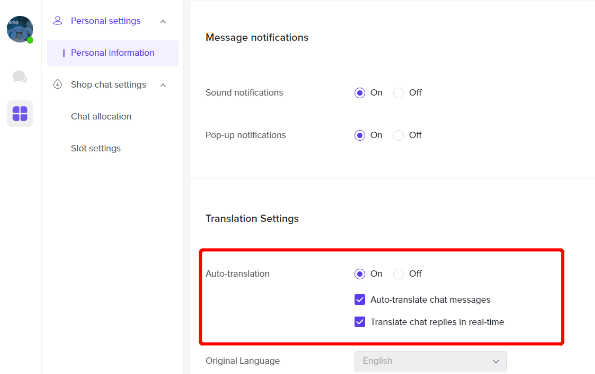Click the Personal settings menu heading

(x=105, y=21)
